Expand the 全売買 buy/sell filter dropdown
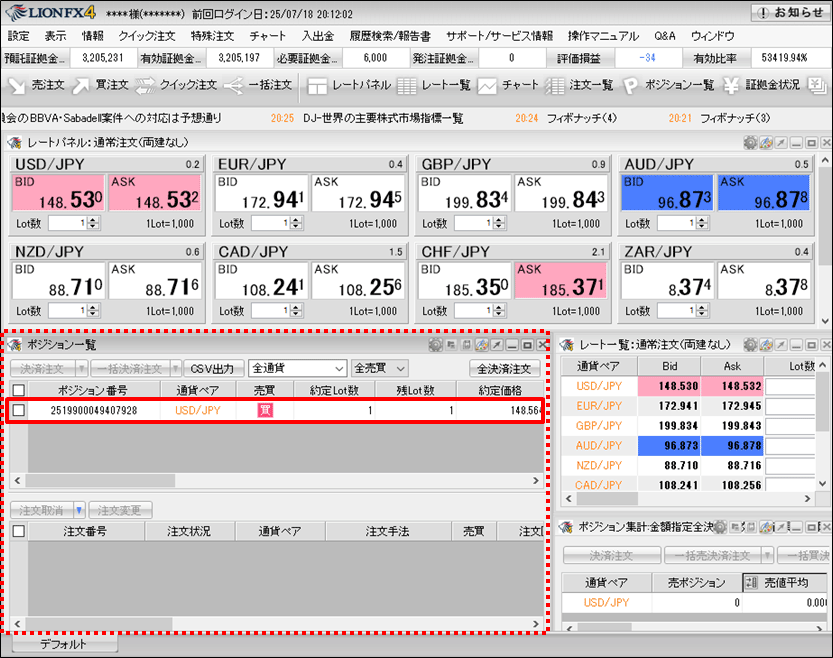This screenshot has width=833, height=658. (x=379, y=368)
